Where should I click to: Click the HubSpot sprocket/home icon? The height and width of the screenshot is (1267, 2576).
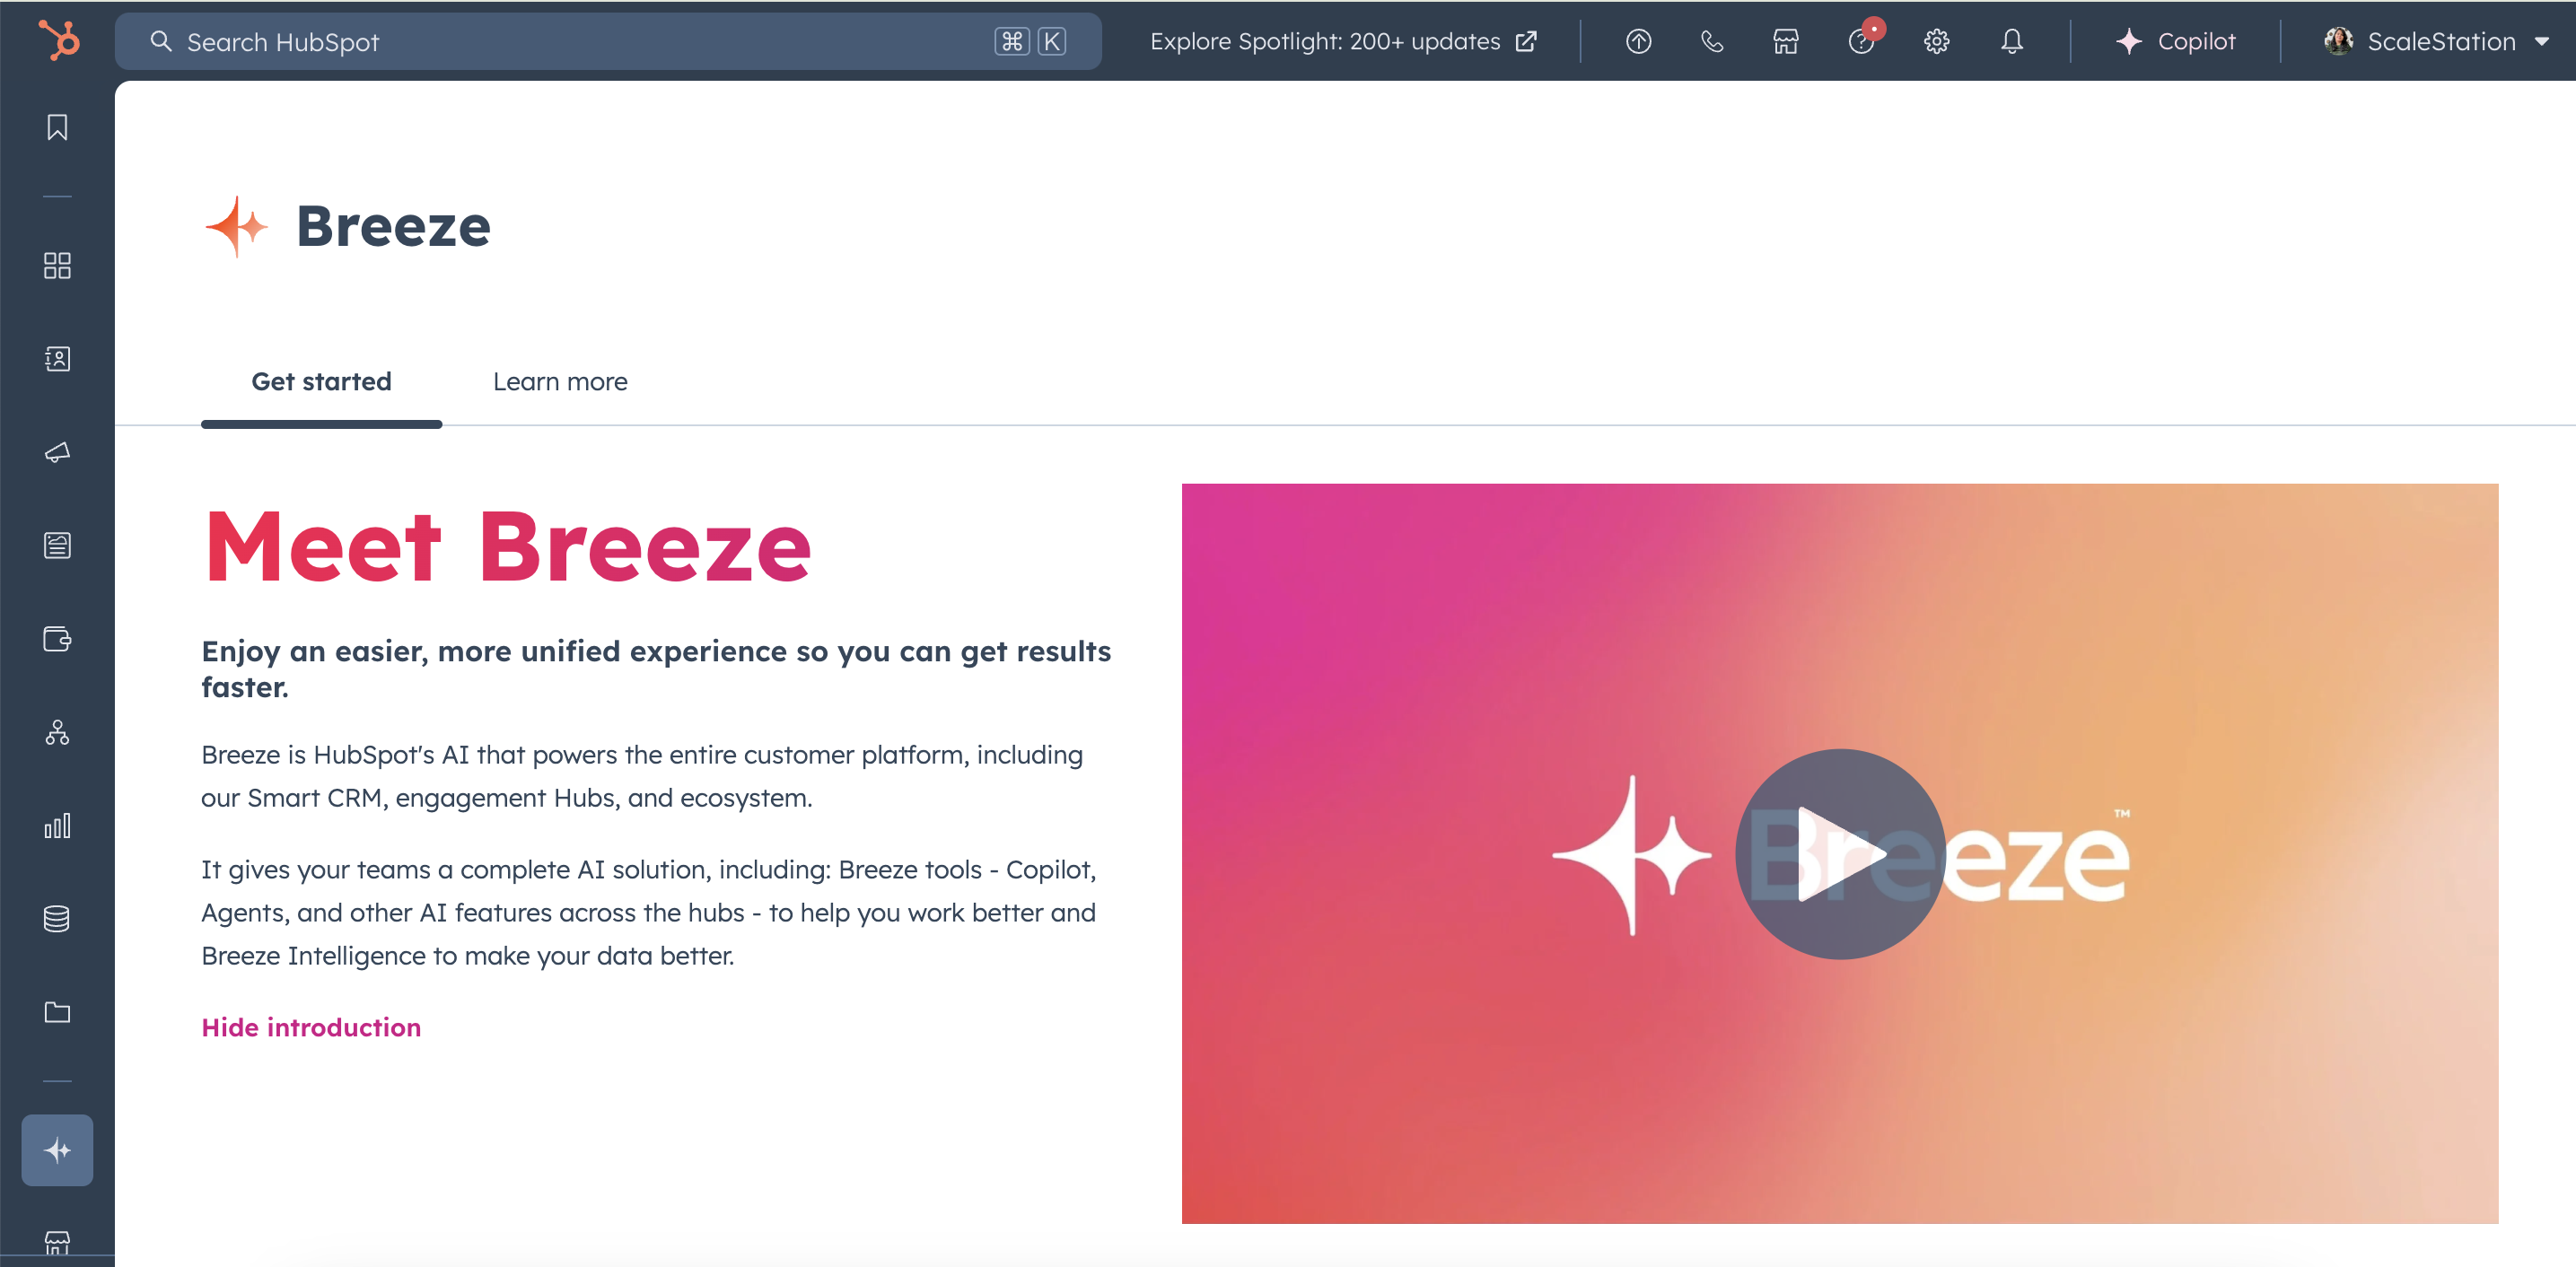pyautogui.click(x=57, y=39)
